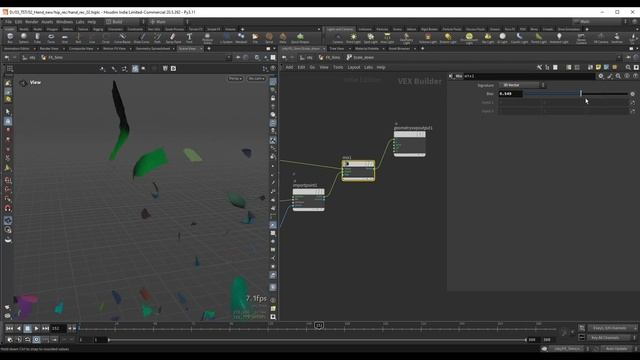Add a Spot Light from the shelf
Image resolution: width=640 pixels, height=360 pixels.
(x=371, y=38)
